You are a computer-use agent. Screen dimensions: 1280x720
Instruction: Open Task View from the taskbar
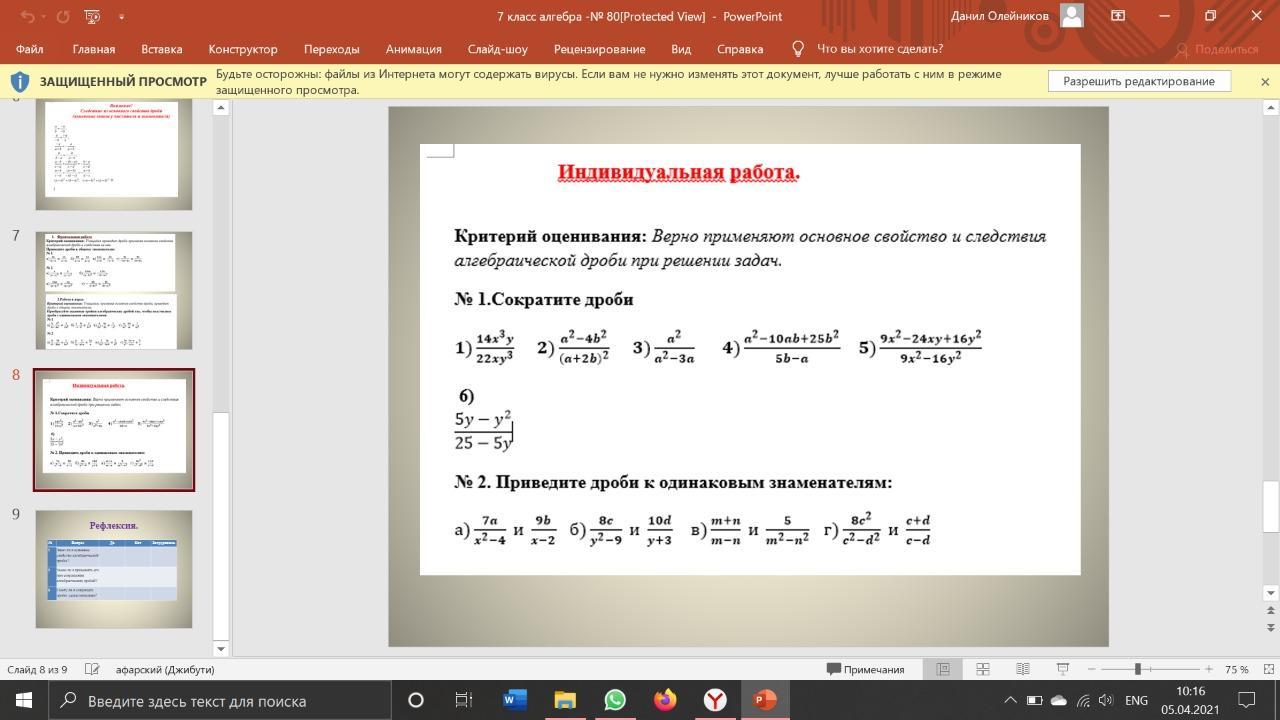pyautogui.click(x=464, y=700)
